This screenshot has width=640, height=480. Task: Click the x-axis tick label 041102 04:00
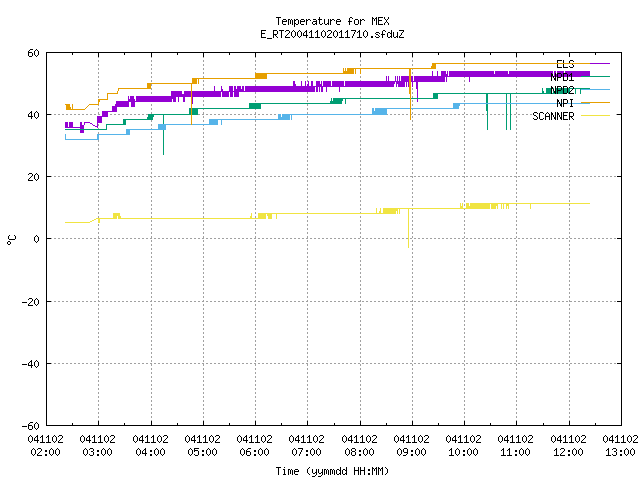150,446
